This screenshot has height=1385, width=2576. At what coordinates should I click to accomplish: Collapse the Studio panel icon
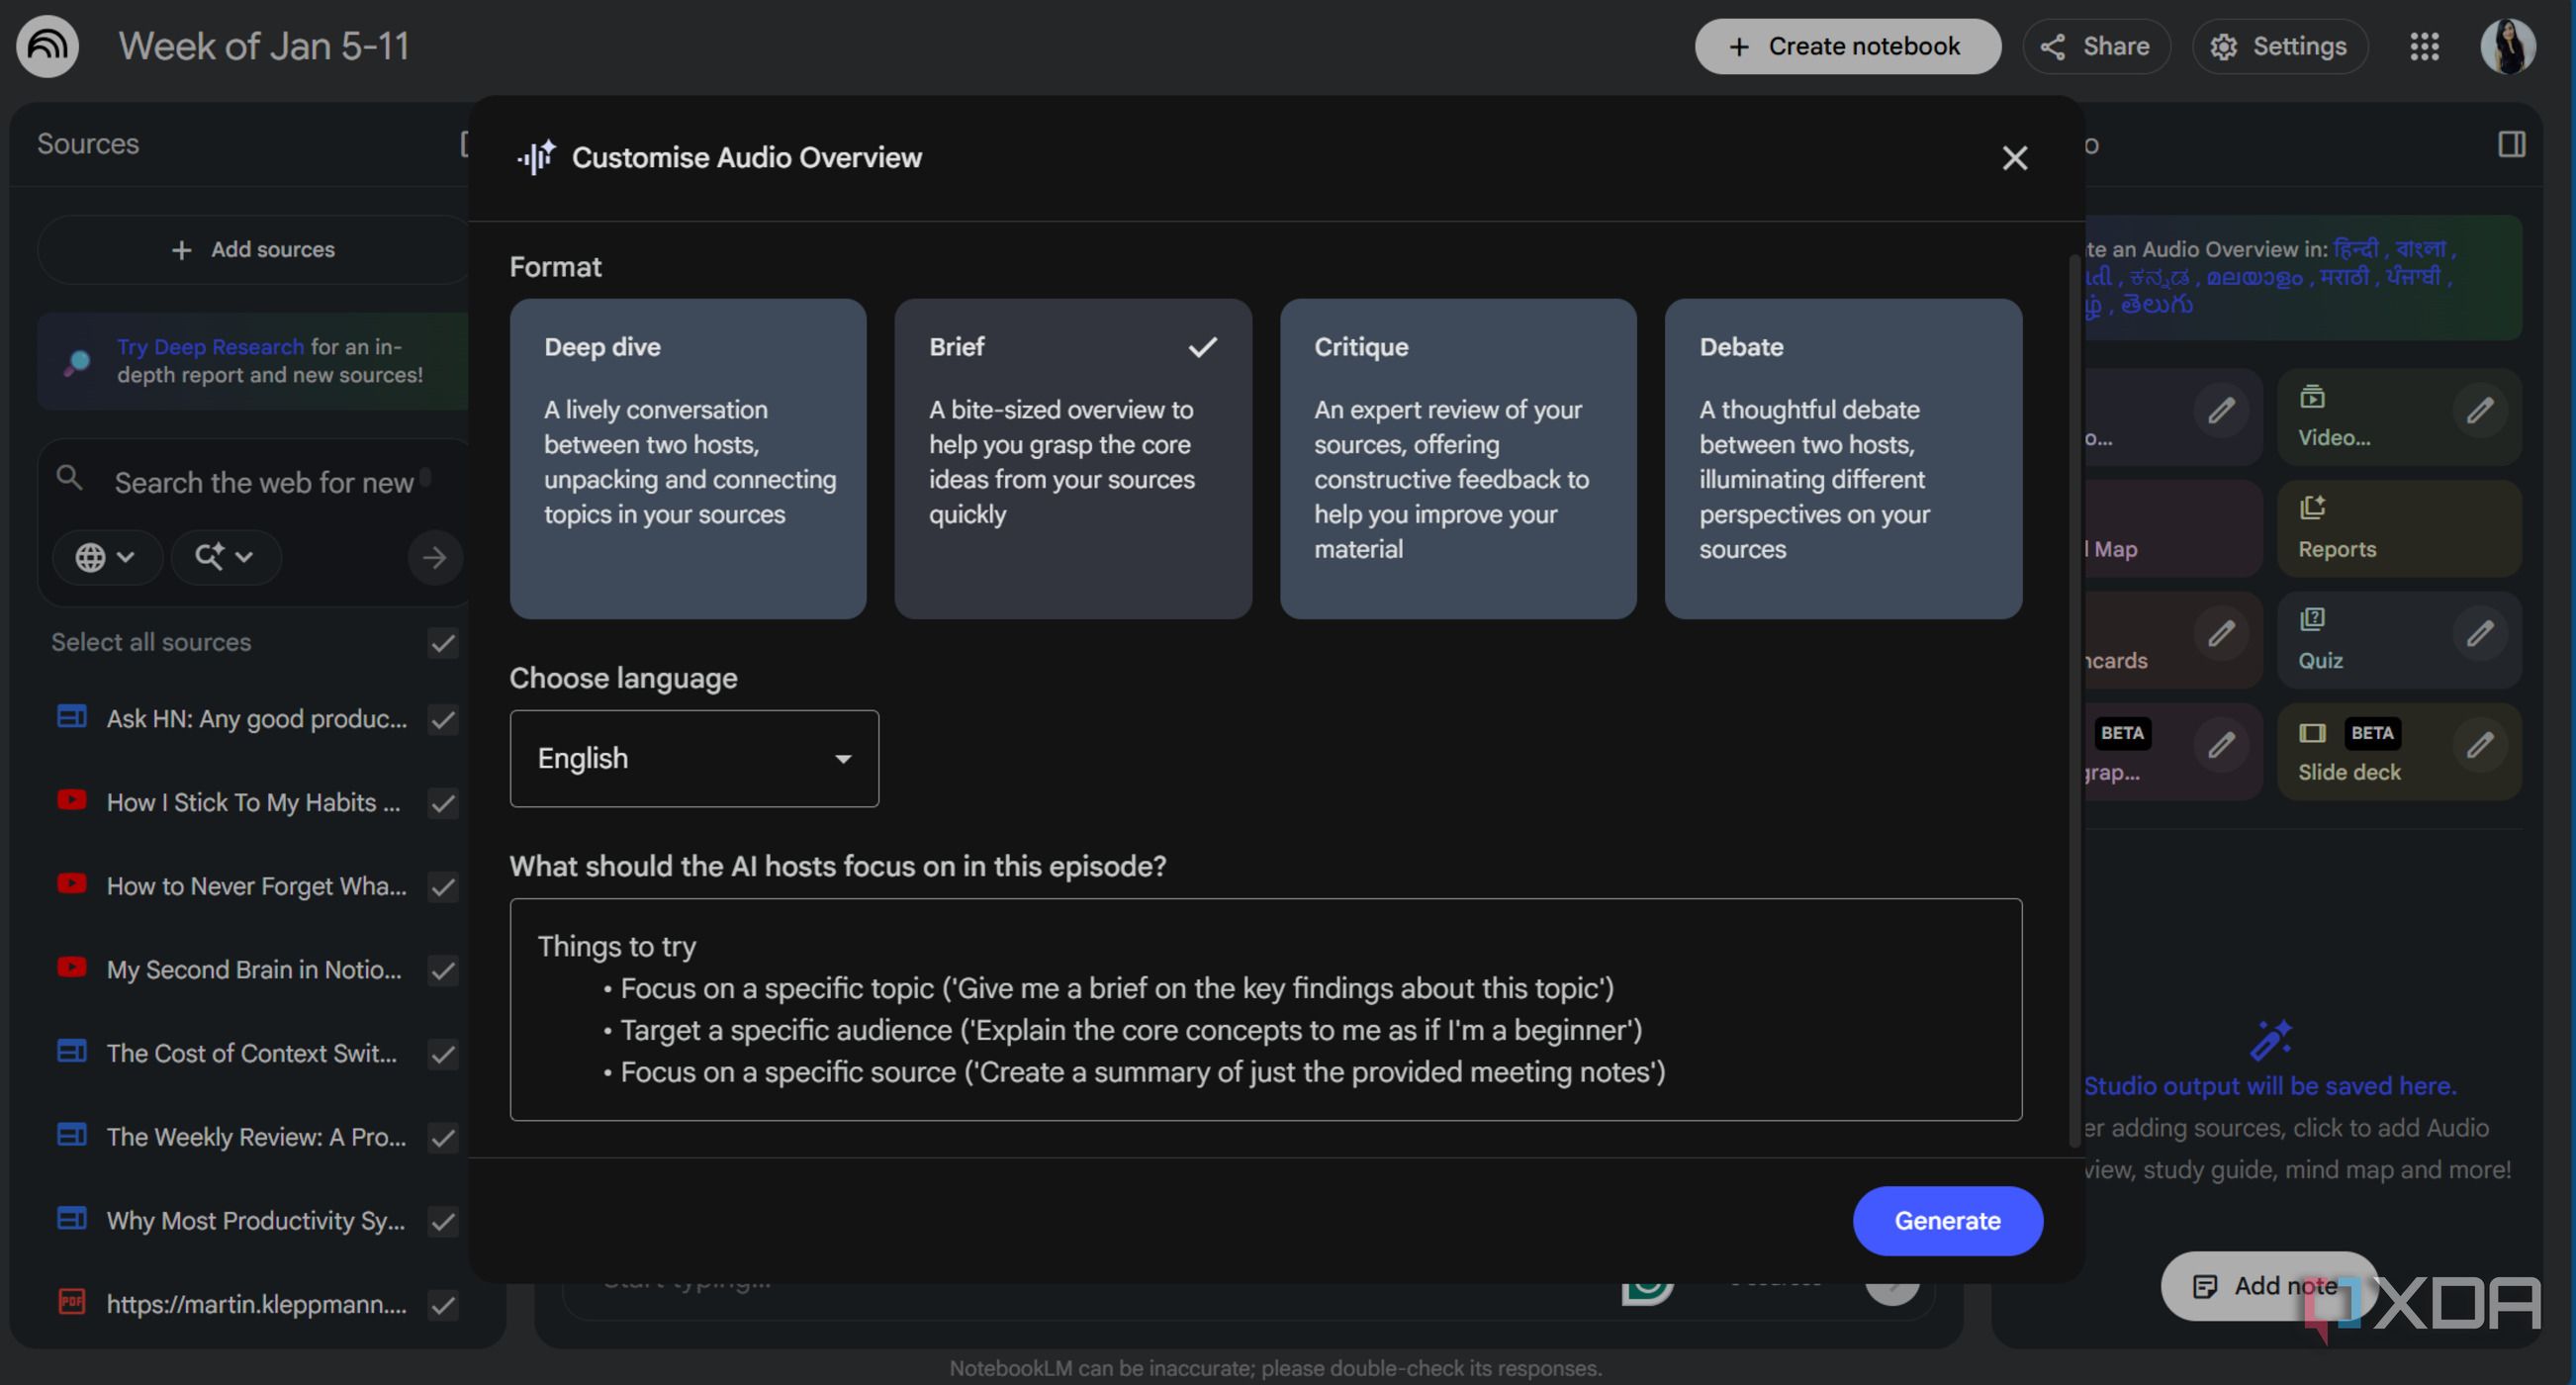[2511, 144]
